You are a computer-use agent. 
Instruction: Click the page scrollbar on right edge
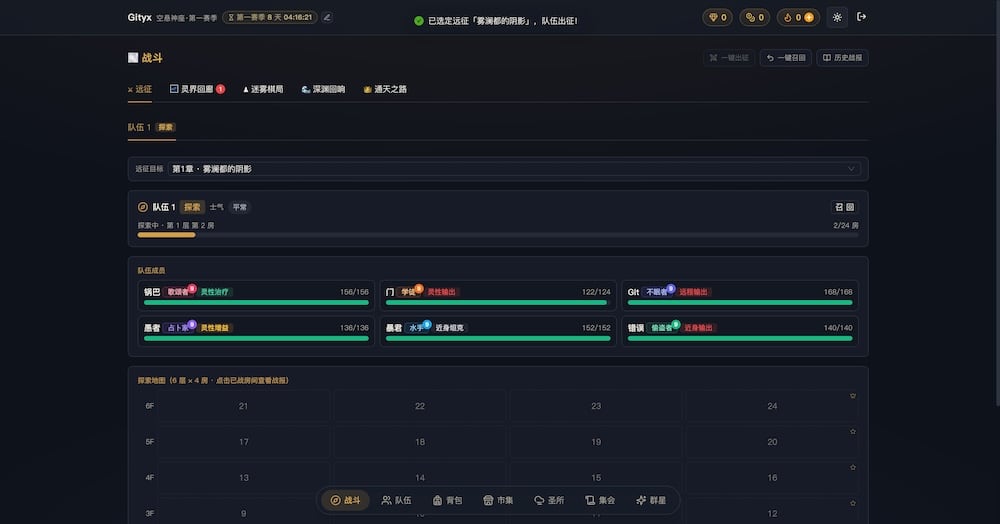997,203
